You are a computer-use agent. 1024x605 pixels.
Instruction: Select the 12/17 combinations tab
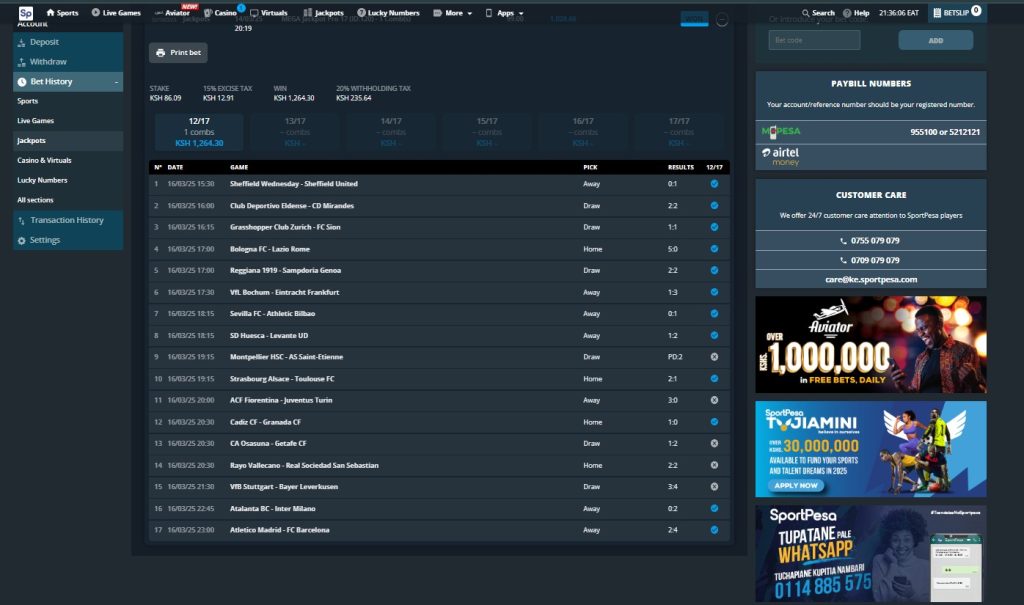[x=199, y=131]
